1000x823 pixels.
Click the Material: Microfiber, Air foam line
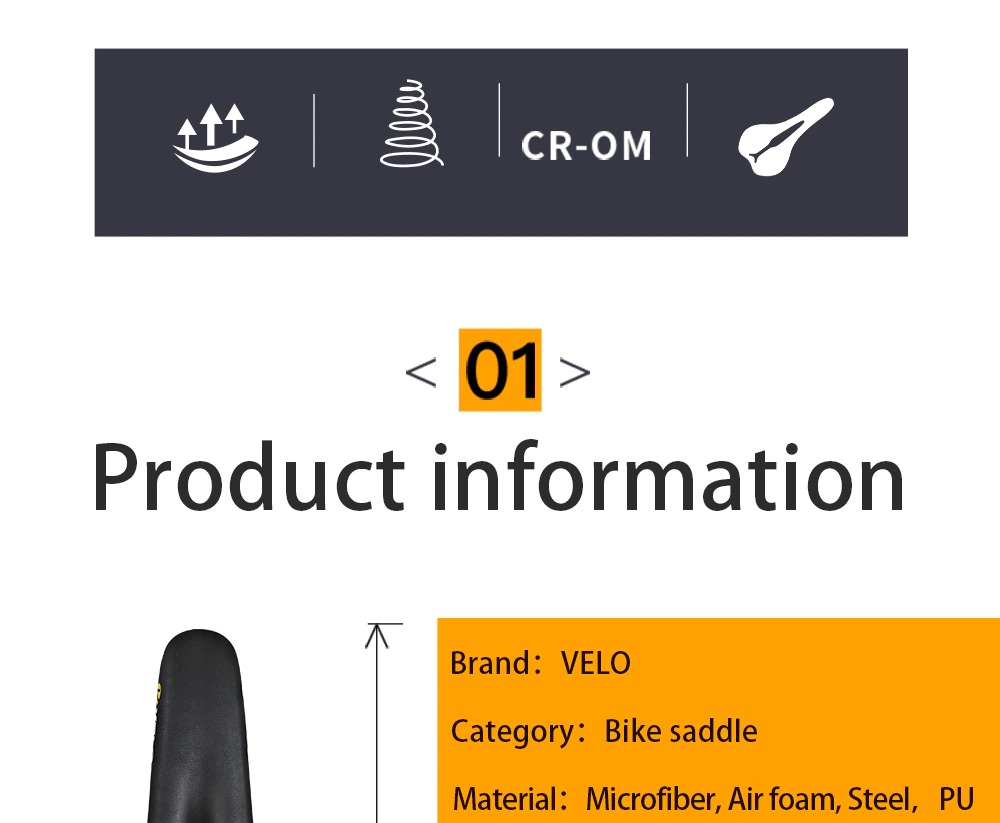pyautogui.click(x=713, y=799)
